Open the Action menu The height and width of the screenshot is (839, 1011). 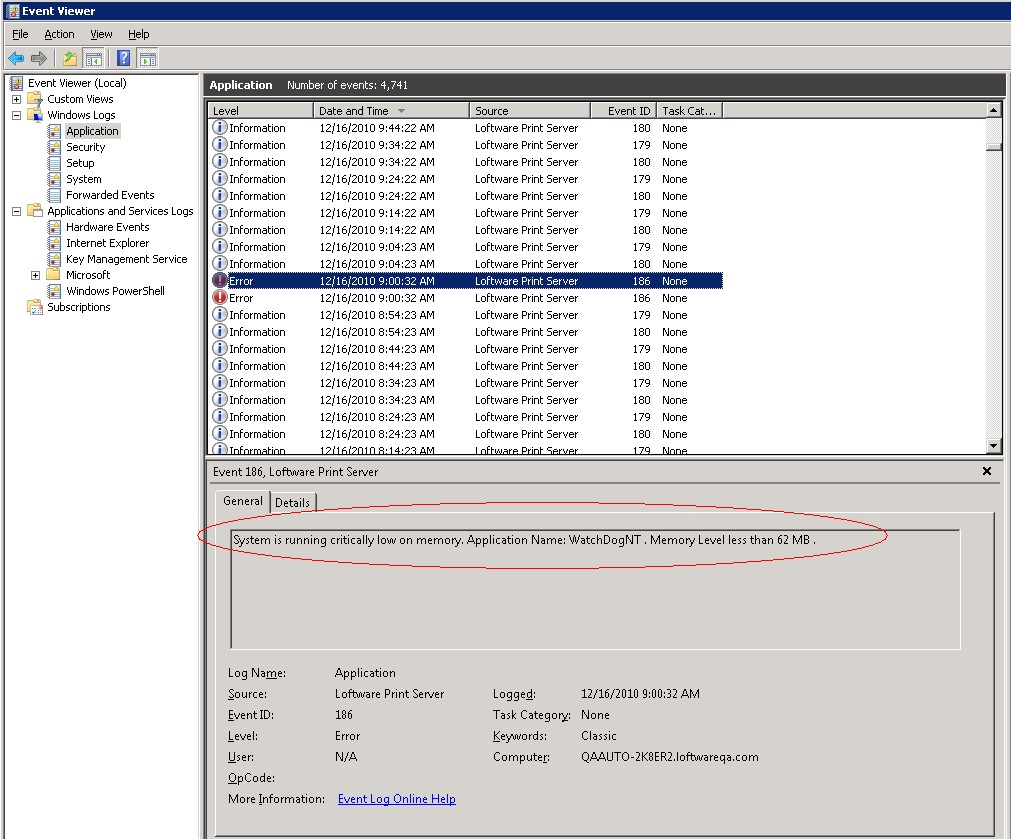pyautogui.click(x=59, y=34)
